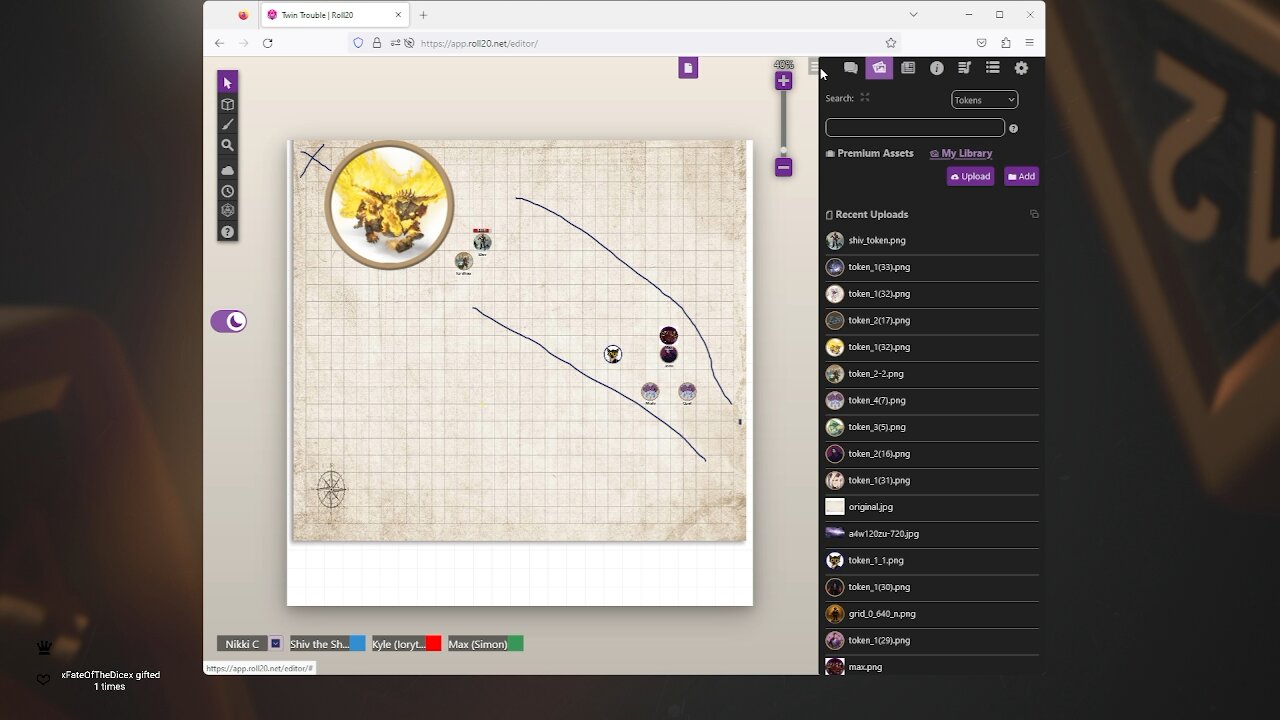The height and width of the screenshot is (720, 1280).
Task: Click the Nikki C player name
Action: coord(242,644)
